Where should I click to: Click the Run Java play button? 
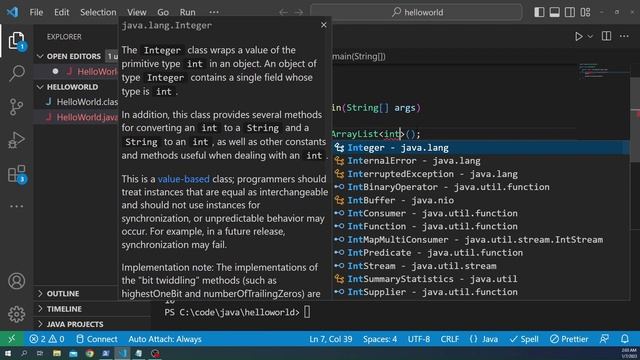[578, 36]
